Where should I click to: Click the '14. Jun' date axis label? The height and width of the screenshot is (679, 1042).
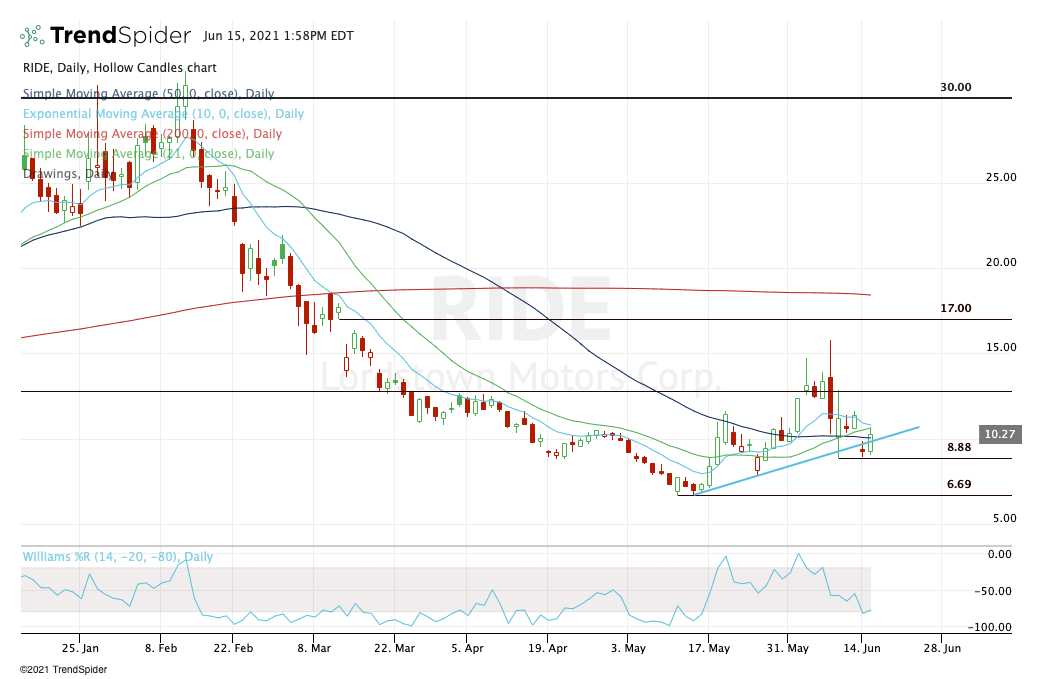pyautogui.click(x=862, y=648)
